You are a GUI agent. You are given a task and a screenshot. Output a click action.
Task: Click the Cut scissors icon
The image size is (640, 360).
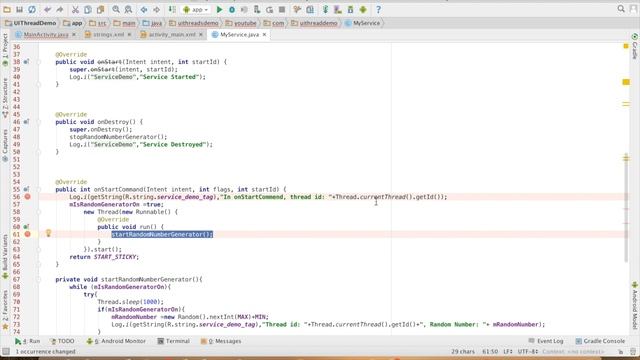[75, 9]
